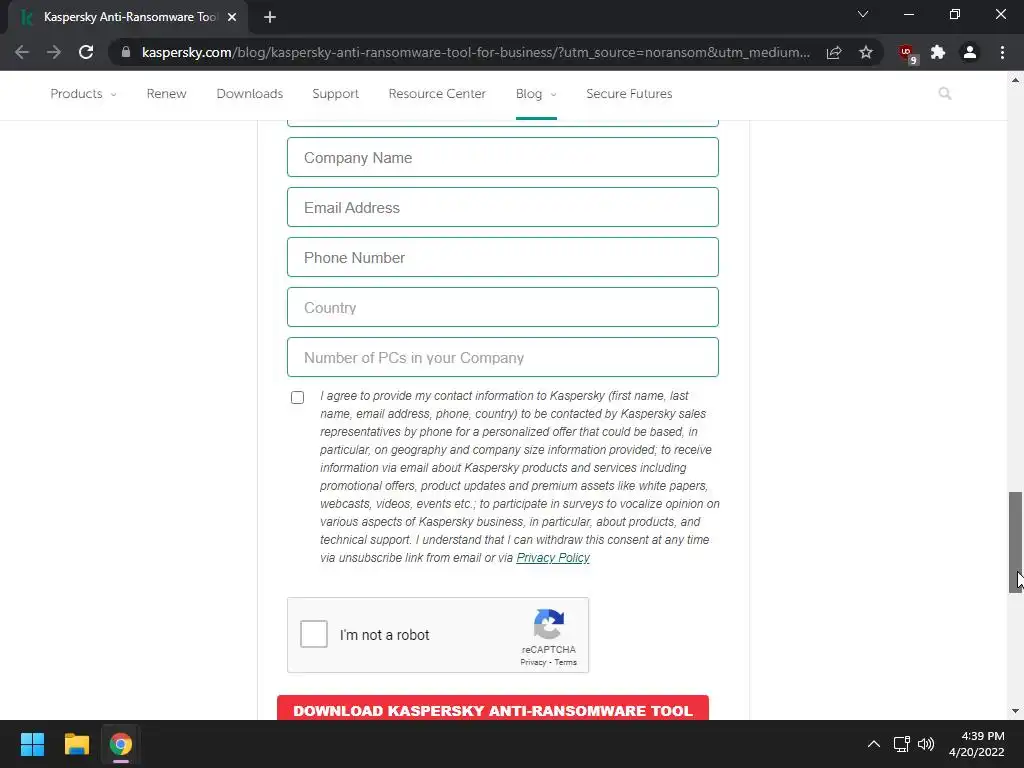Open Windows Start menu
Image resolution: width=1024 pixels, height=768 pixels.
32,744
